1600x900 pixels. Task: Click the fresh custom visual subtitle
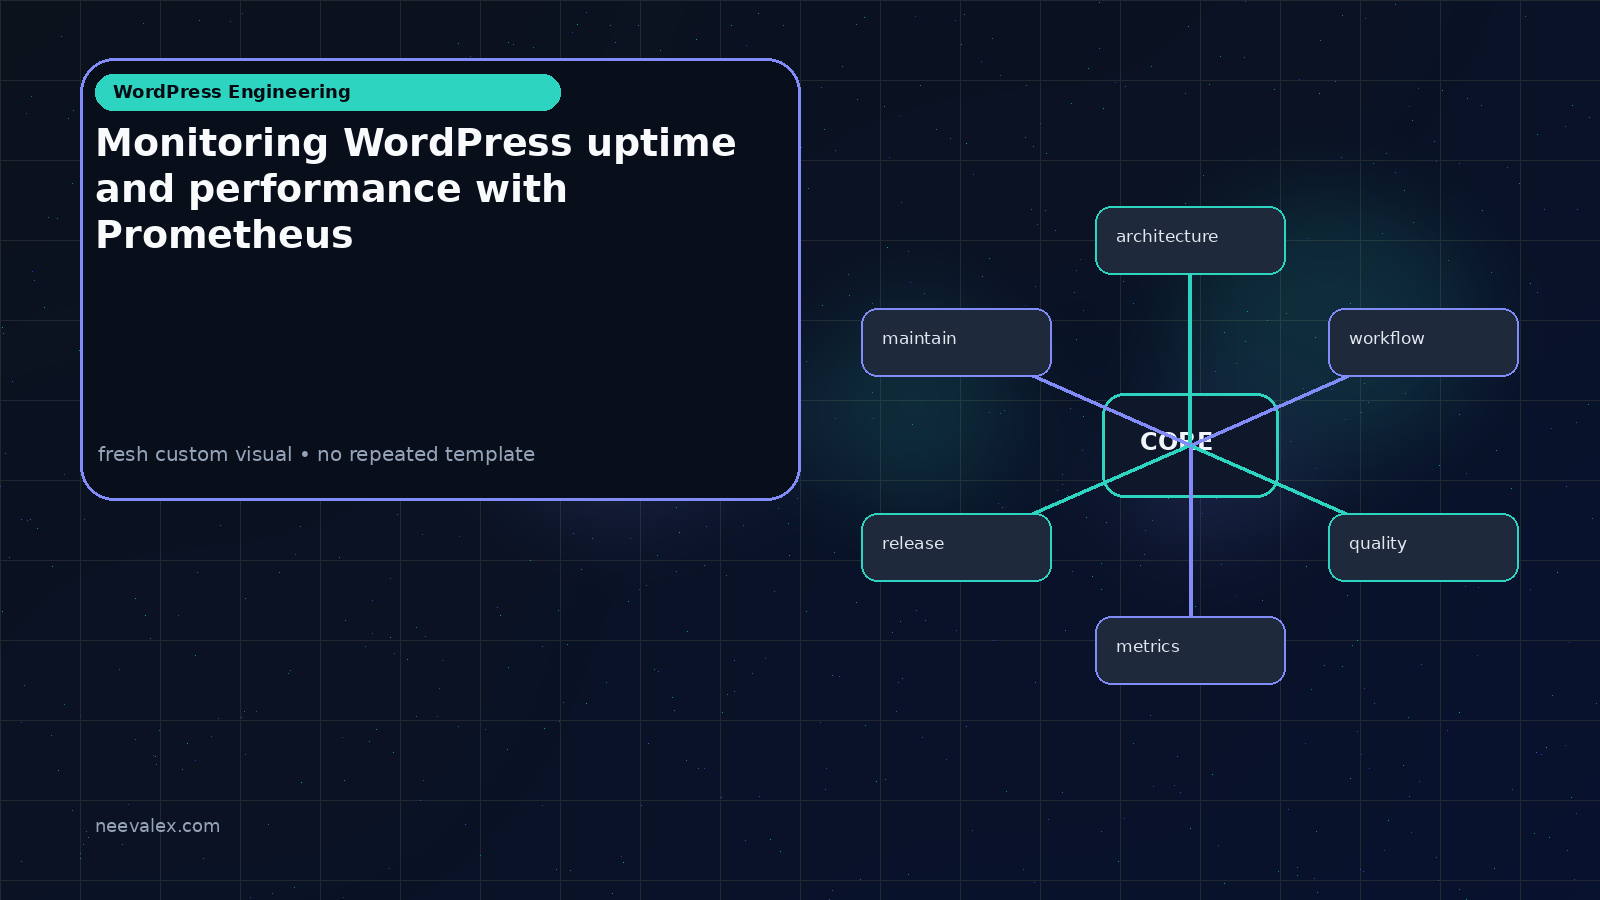316,454
